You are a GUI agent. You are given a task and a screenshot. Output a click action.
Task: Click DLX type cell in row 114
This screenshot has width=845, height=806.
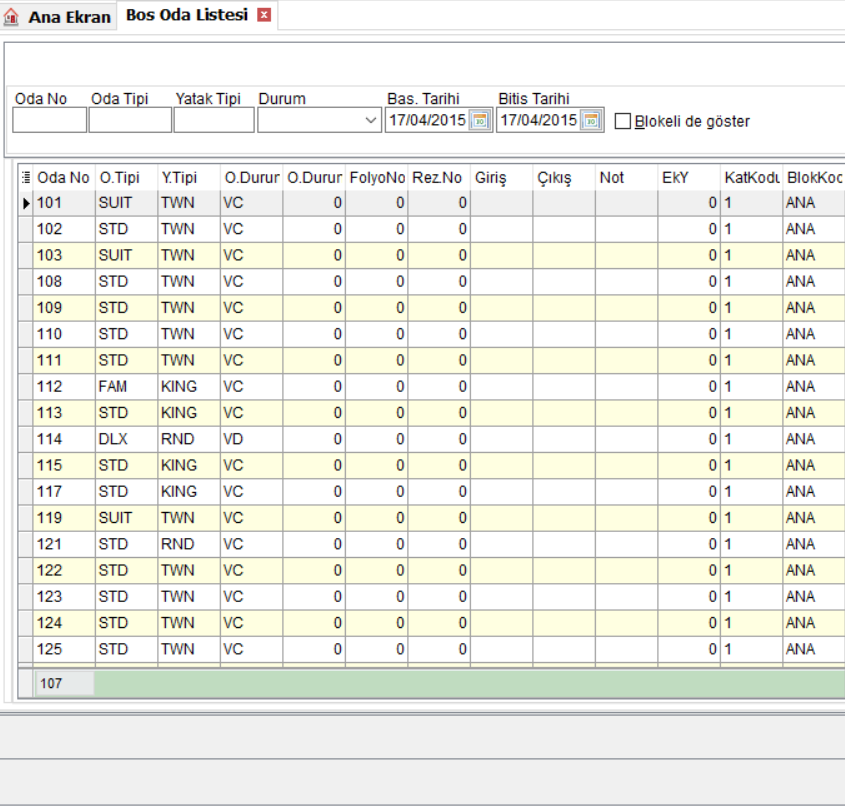click(x=126, y=440)
